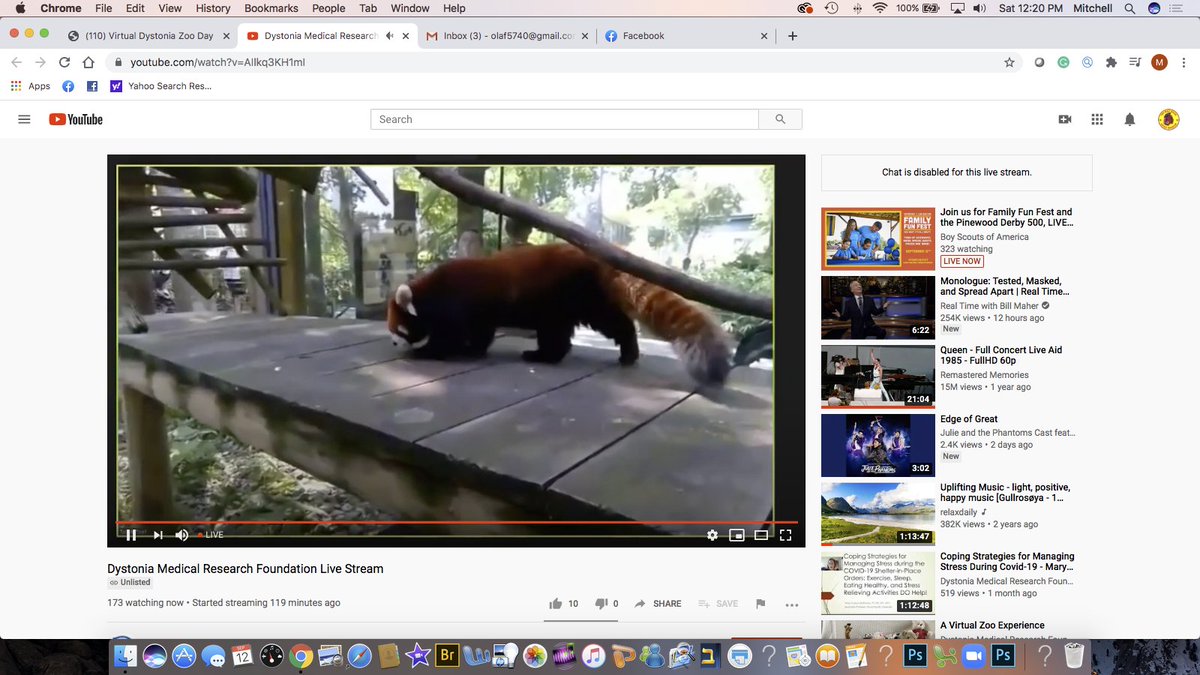
Task: Open Apps bookmarks shortcut
Action: point(30,86)
